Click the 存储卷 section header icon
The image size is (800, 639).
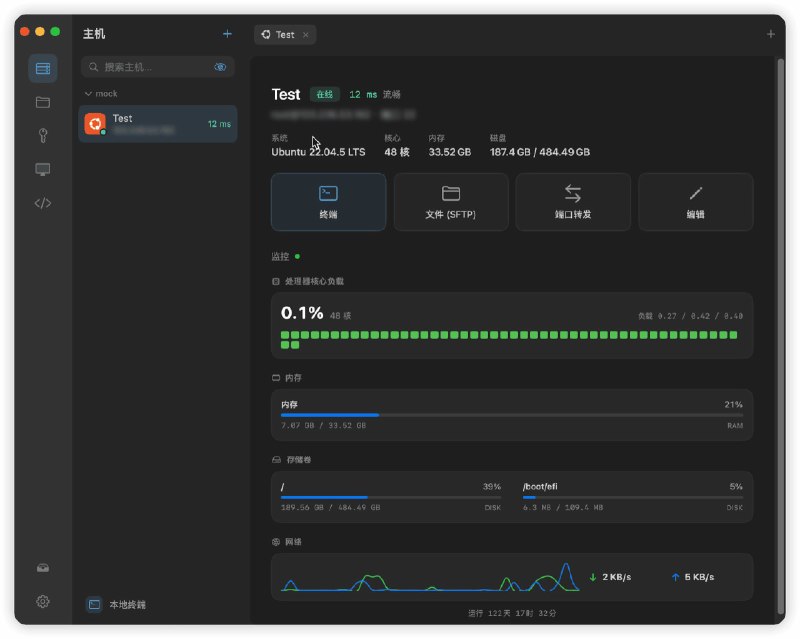(x=277, y=460)
